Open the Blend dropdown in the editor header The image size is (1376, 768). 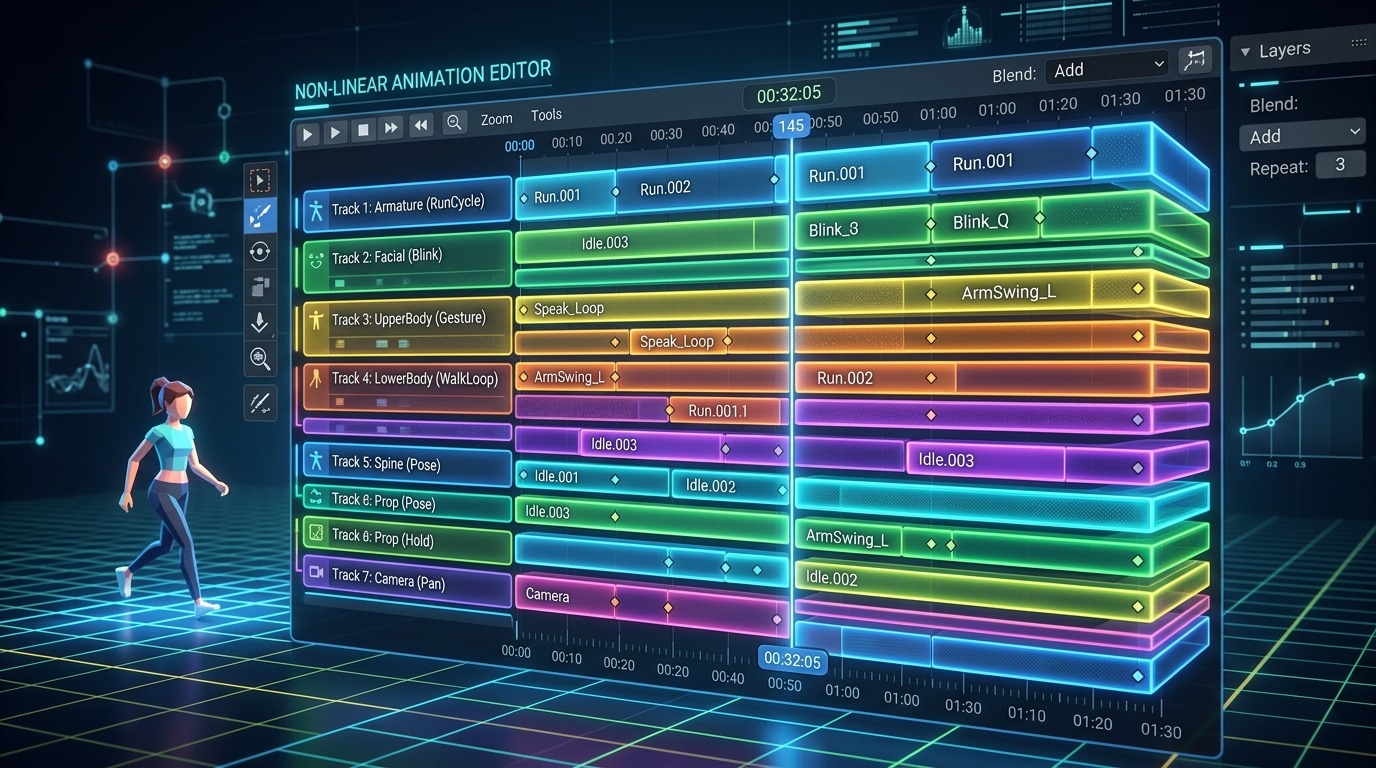tap(1108, 69)
